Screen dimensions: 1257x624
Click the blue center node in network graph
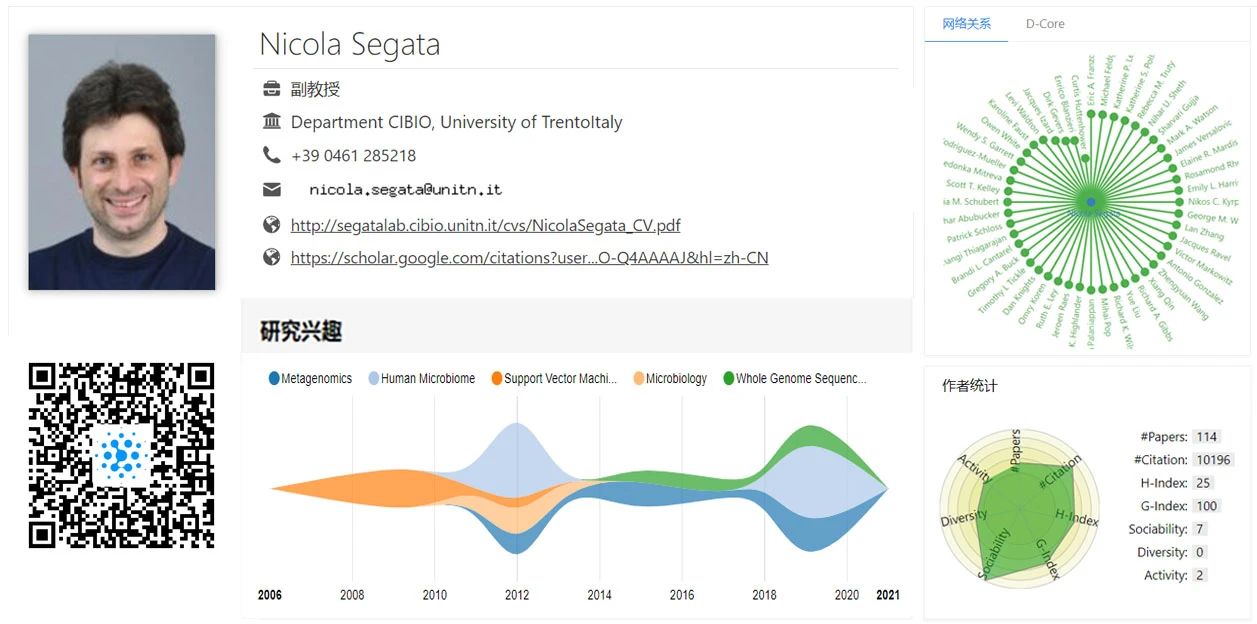click(x=1090, y=201)
